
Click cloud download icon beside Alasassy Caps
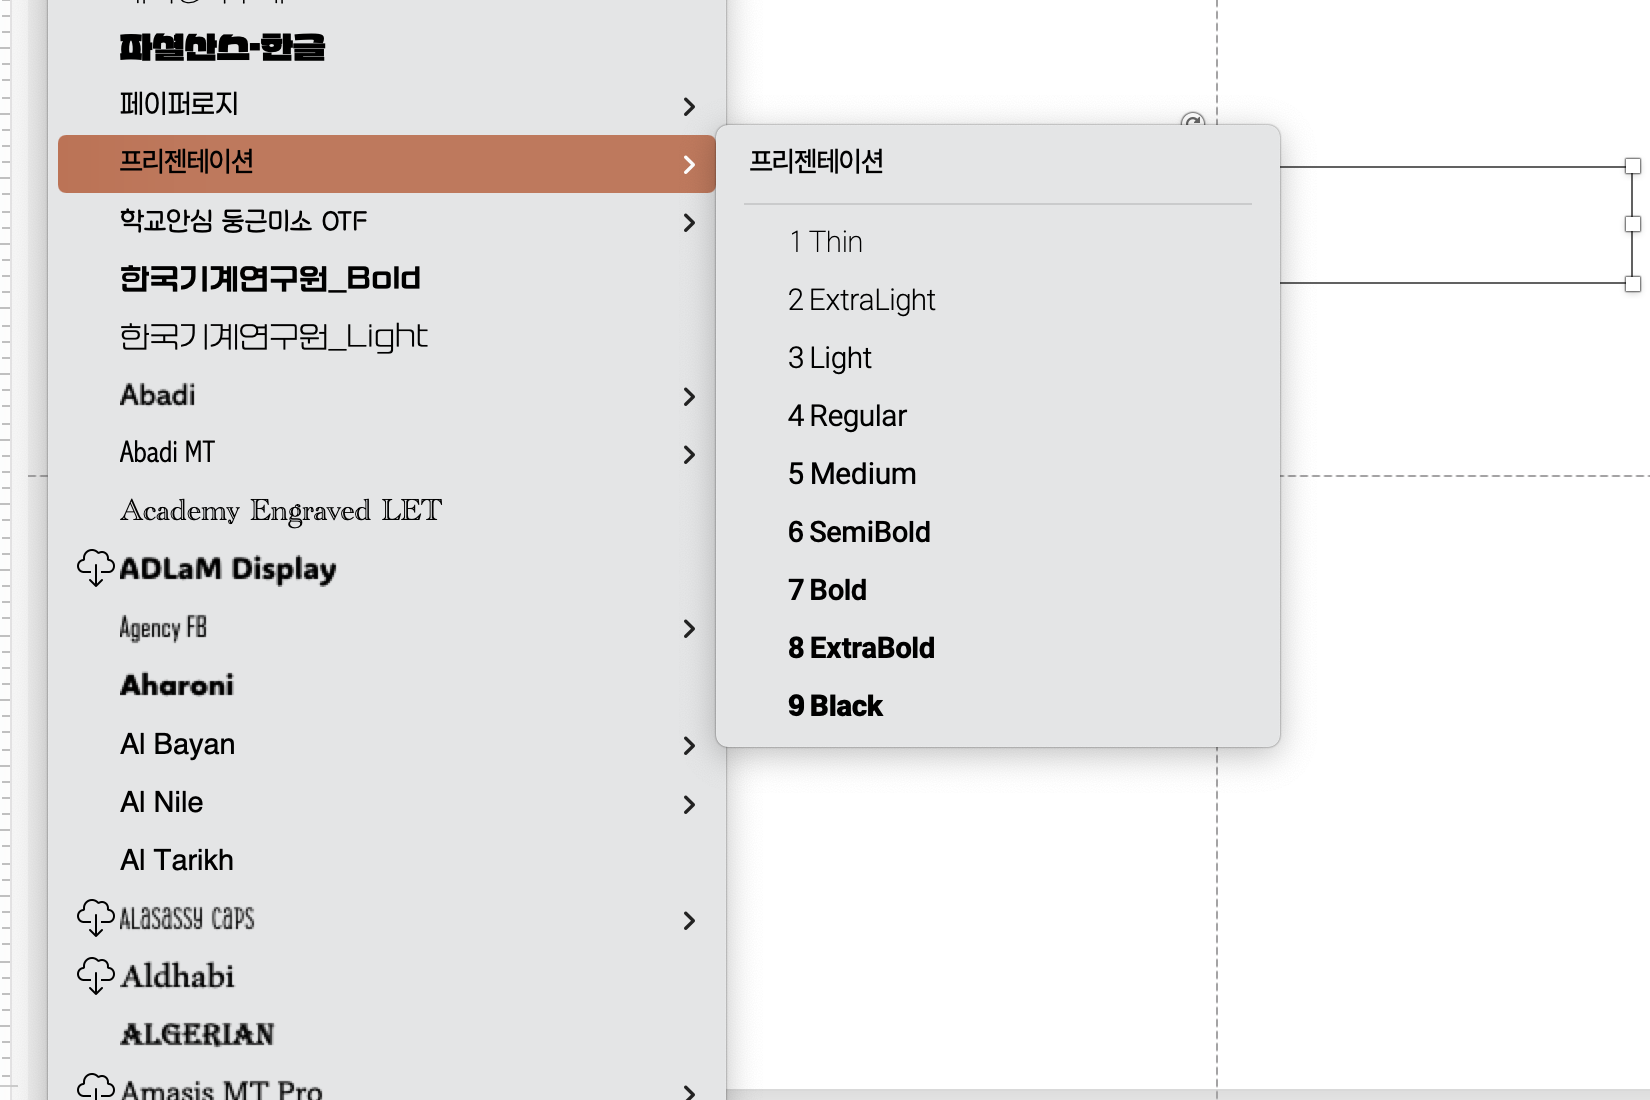coord(96,917)
